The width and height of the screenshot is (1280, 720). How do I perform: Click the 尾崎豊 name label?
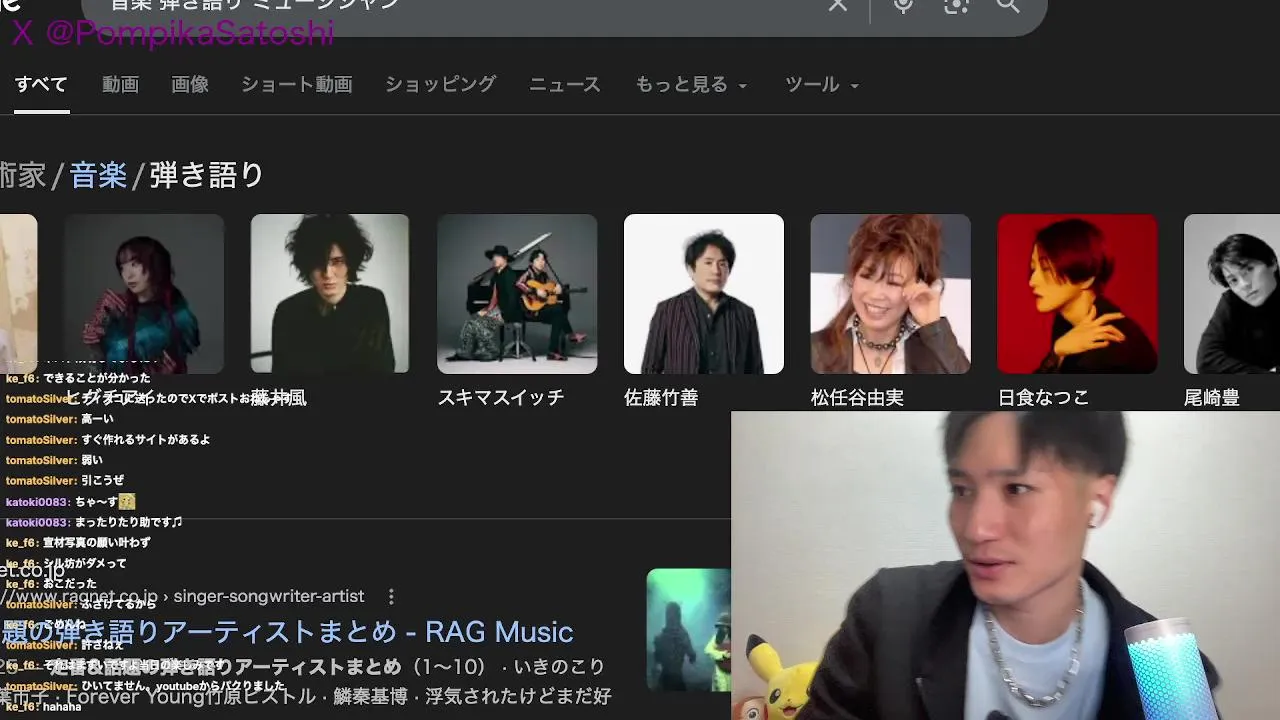pos(1212,398)
